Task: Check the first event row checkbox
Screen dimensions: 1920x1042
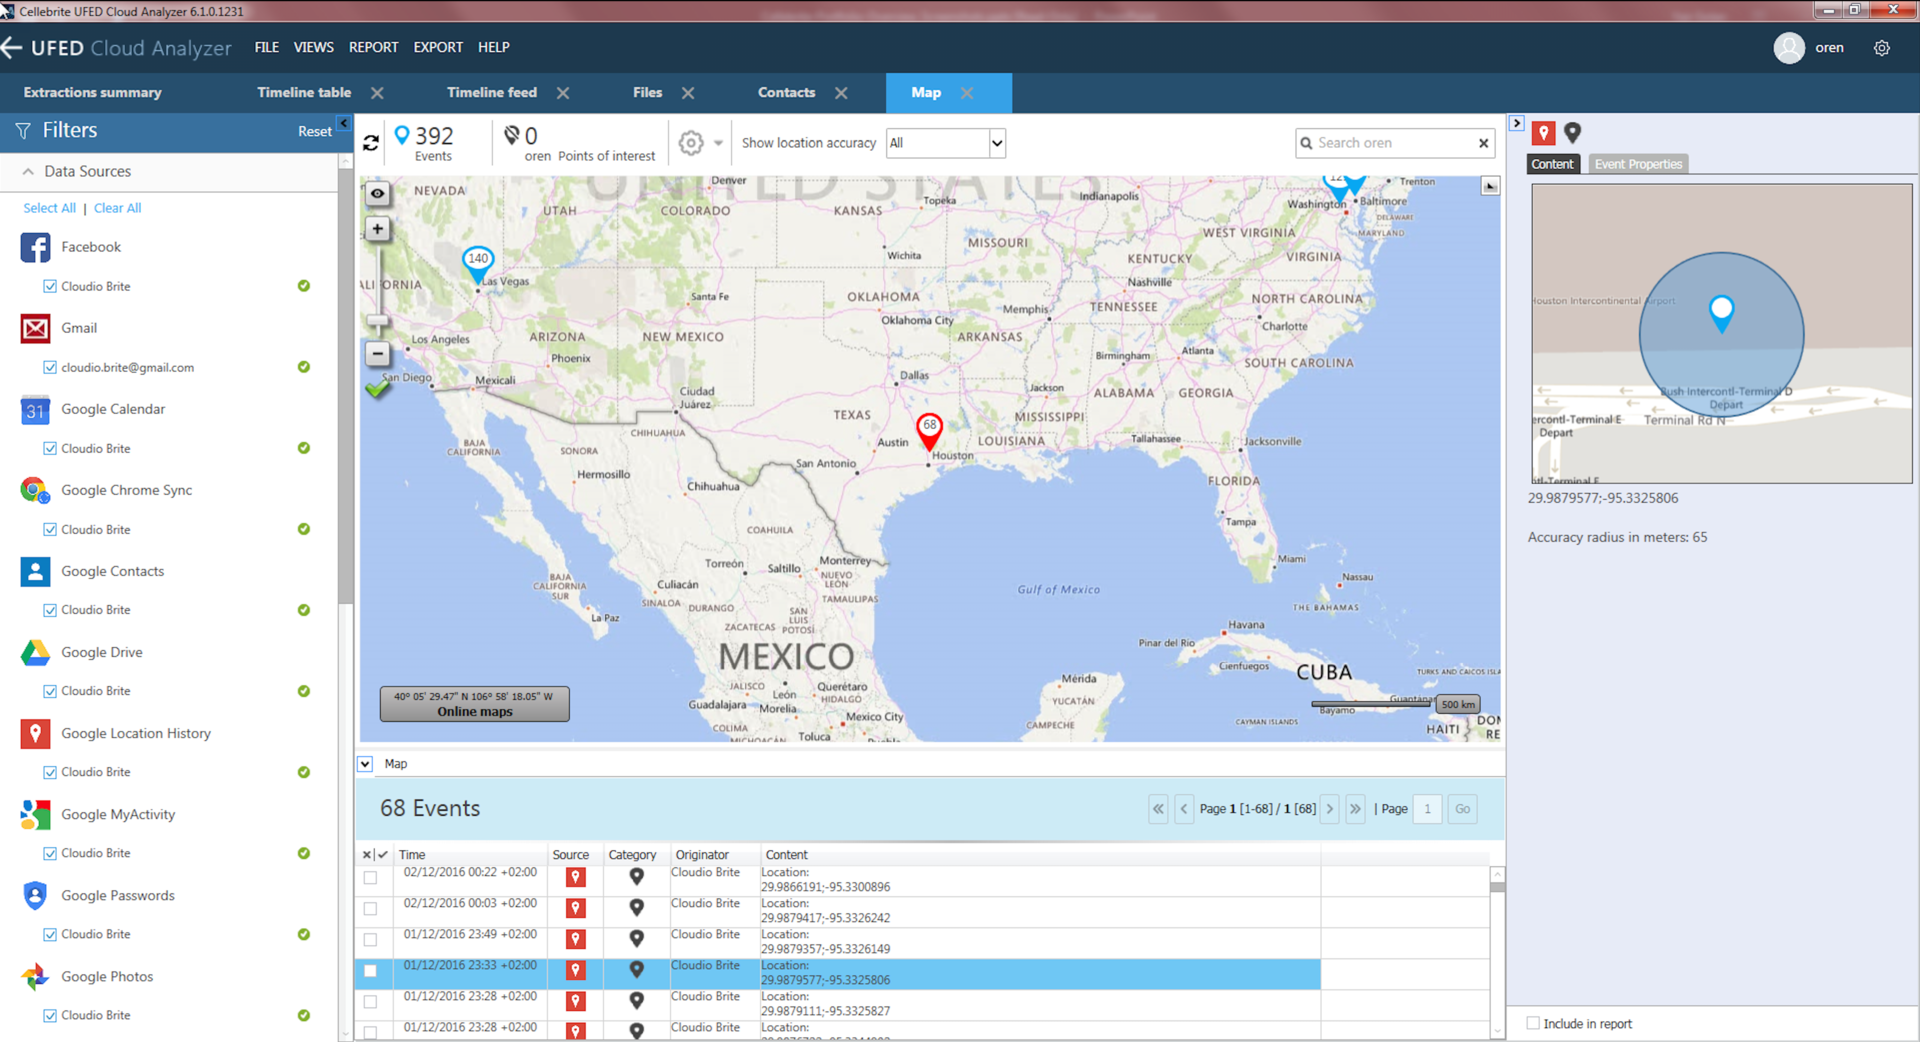Action: (371, 877)
